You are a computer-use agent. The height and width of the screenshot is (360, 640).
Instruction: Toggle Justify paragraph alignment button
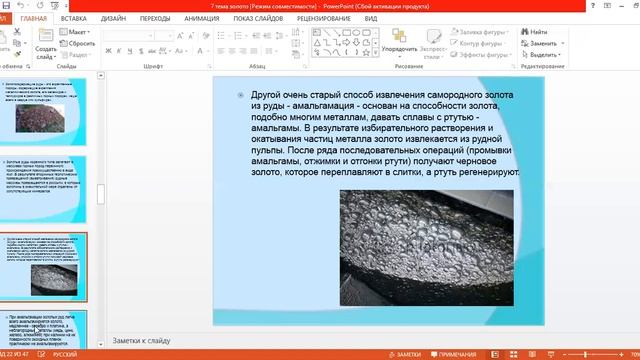tap(253, 51)
